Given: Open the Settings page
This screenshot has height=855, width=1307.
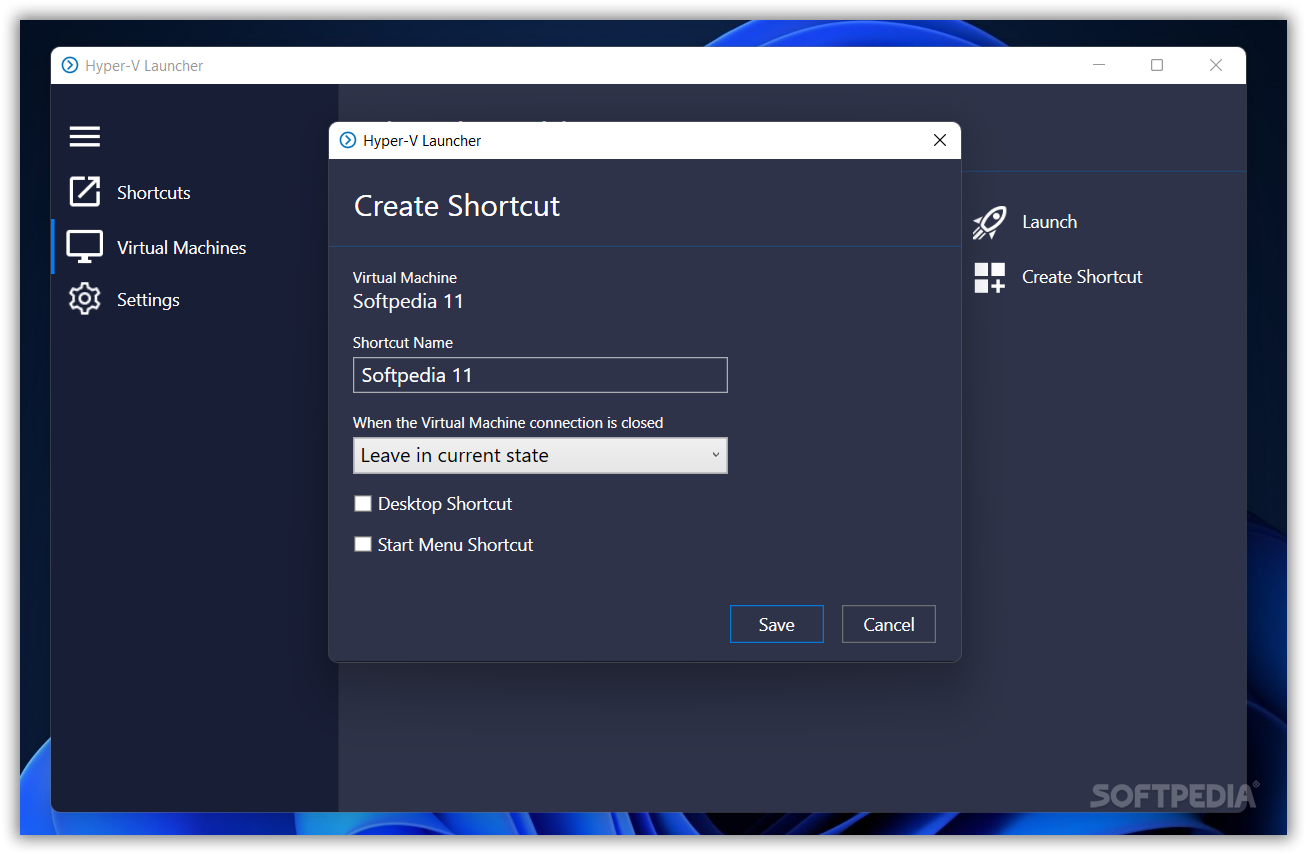Looking at the screenshot, I should pos(148,299).
